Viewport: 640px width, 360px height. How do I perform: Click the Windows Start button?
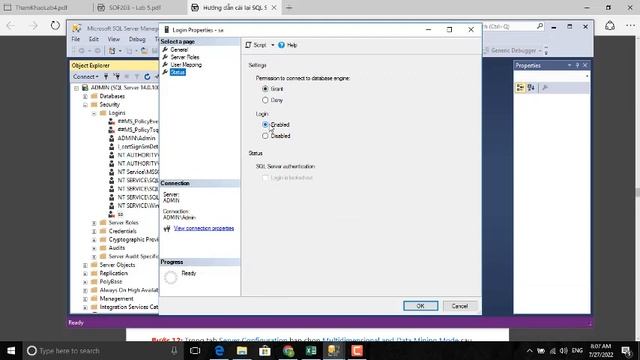(x=11, y=351)
